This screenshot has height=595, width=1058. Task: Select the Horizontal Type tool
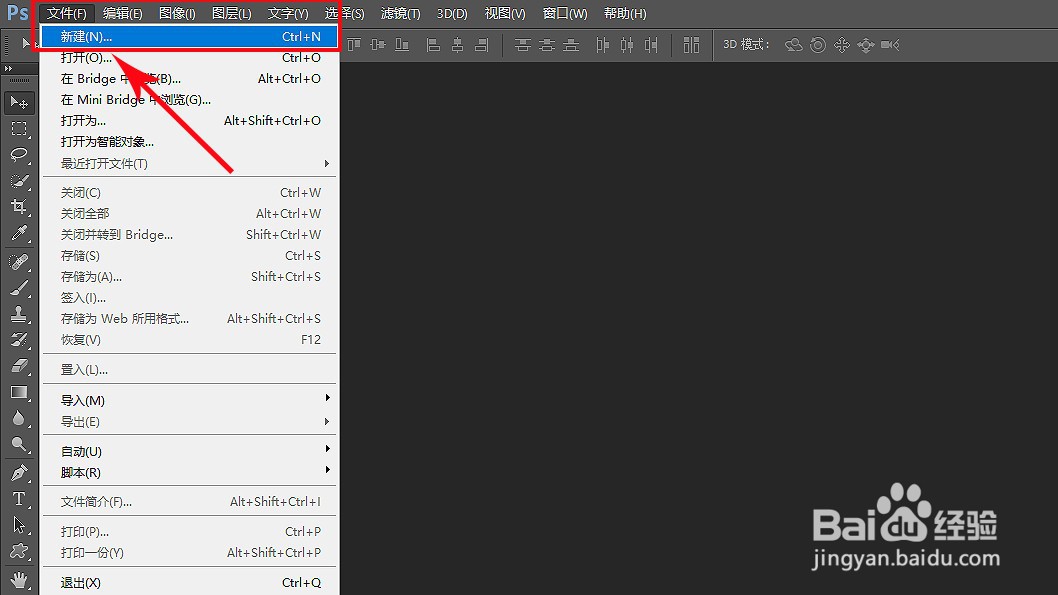tap(19, 499)
